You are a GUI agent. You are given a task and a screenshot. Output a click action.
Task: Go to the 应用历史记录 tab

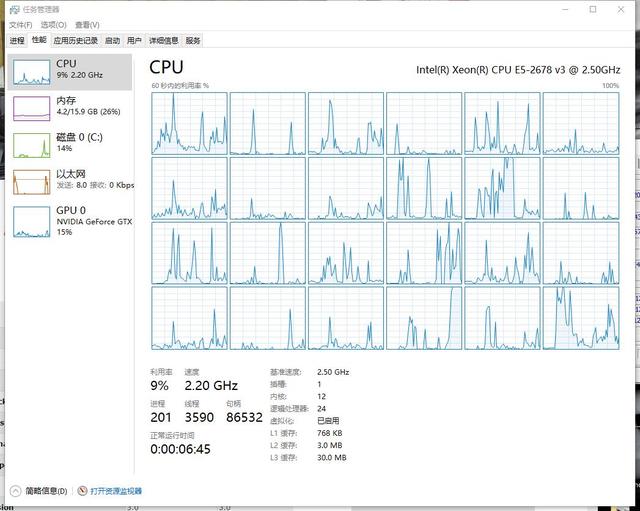tap(76, 40)
